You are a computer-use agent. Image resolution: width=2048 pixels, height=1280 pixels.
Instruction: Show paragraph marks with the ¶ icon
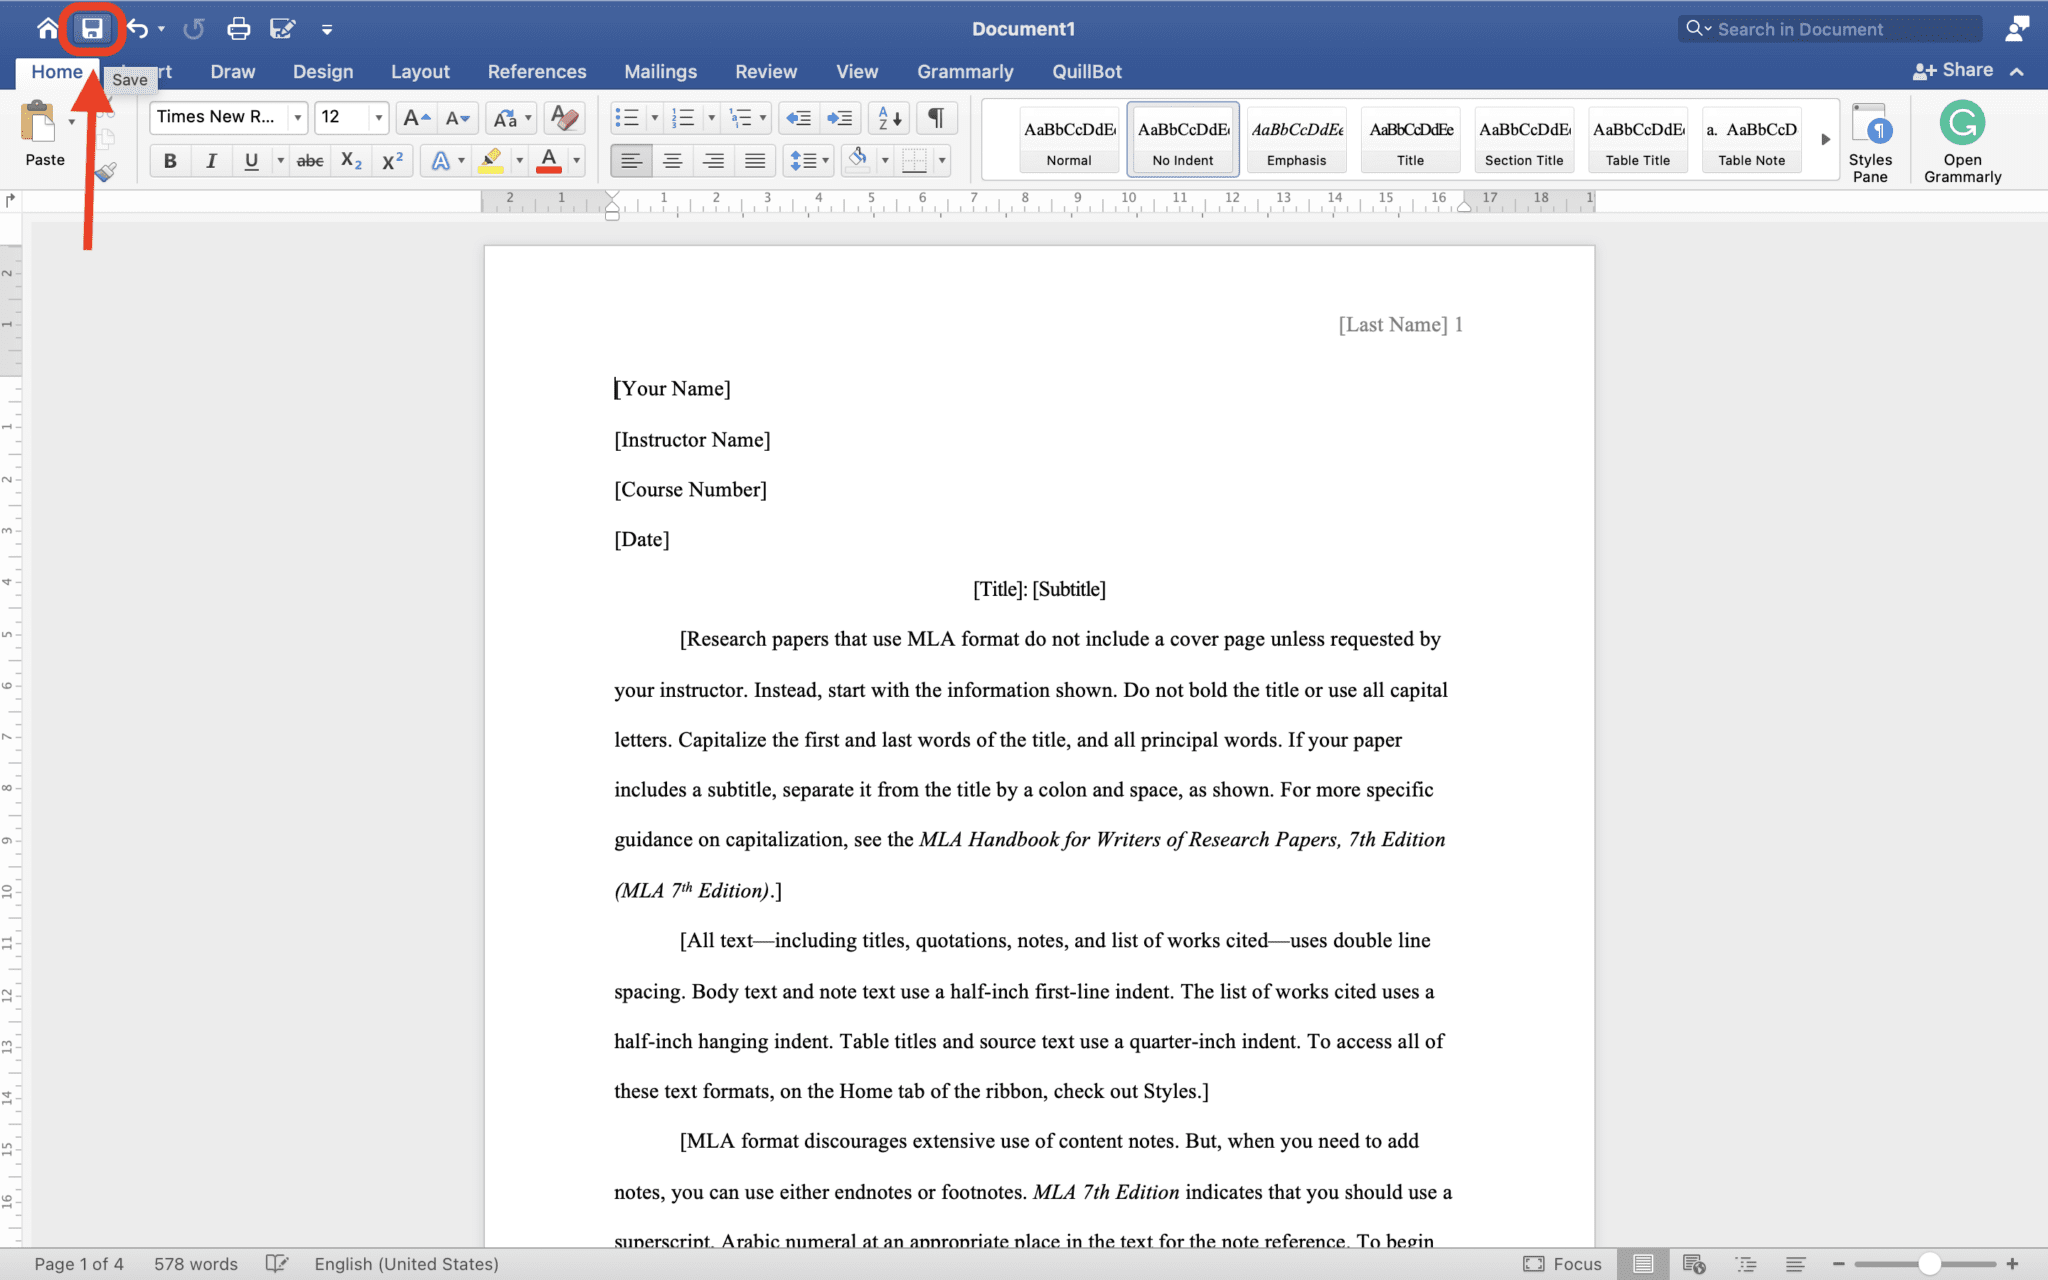coord(936,117)
